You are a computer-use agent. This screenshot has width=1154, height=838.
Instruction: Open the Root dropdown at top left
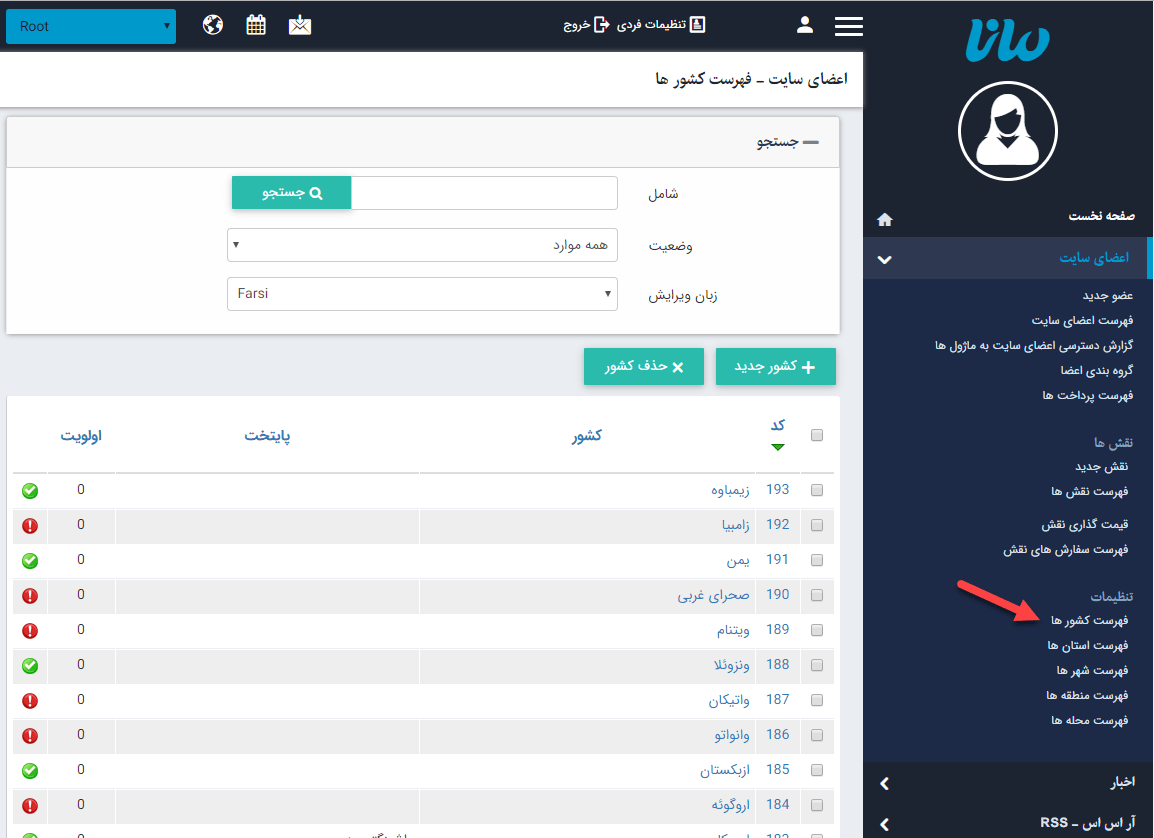[x=90, y=26]
